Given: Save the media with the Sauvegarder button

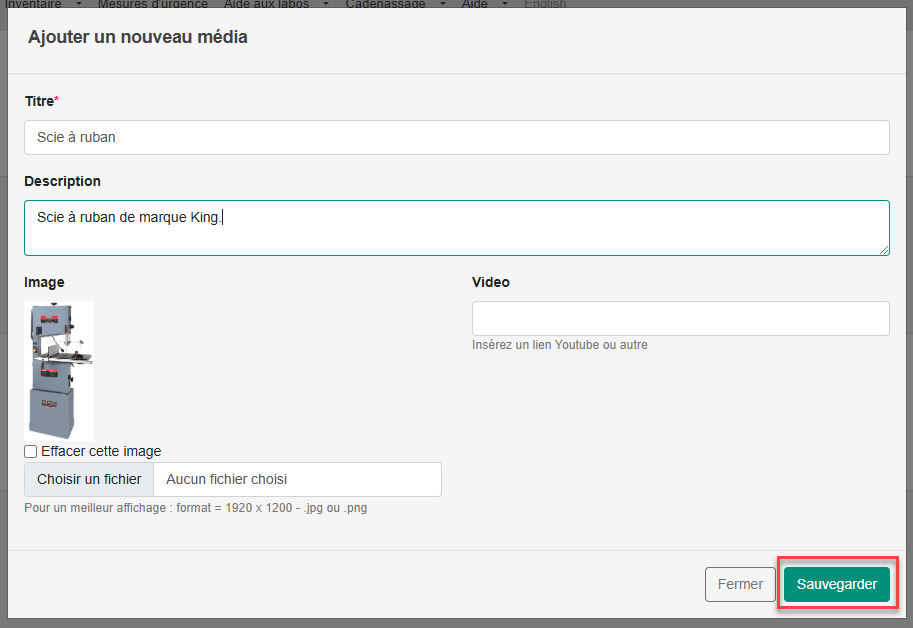Looking at the screenshot, I should (836, 585).
